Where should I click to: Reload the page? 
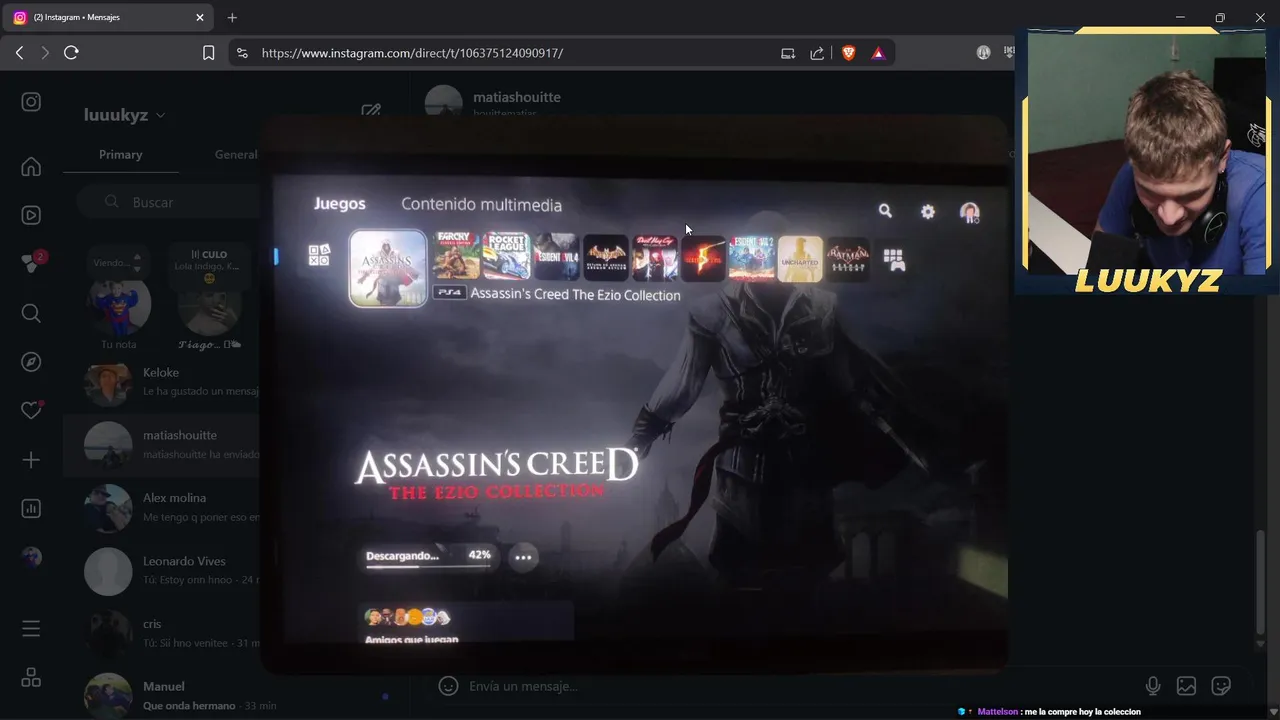71,53
